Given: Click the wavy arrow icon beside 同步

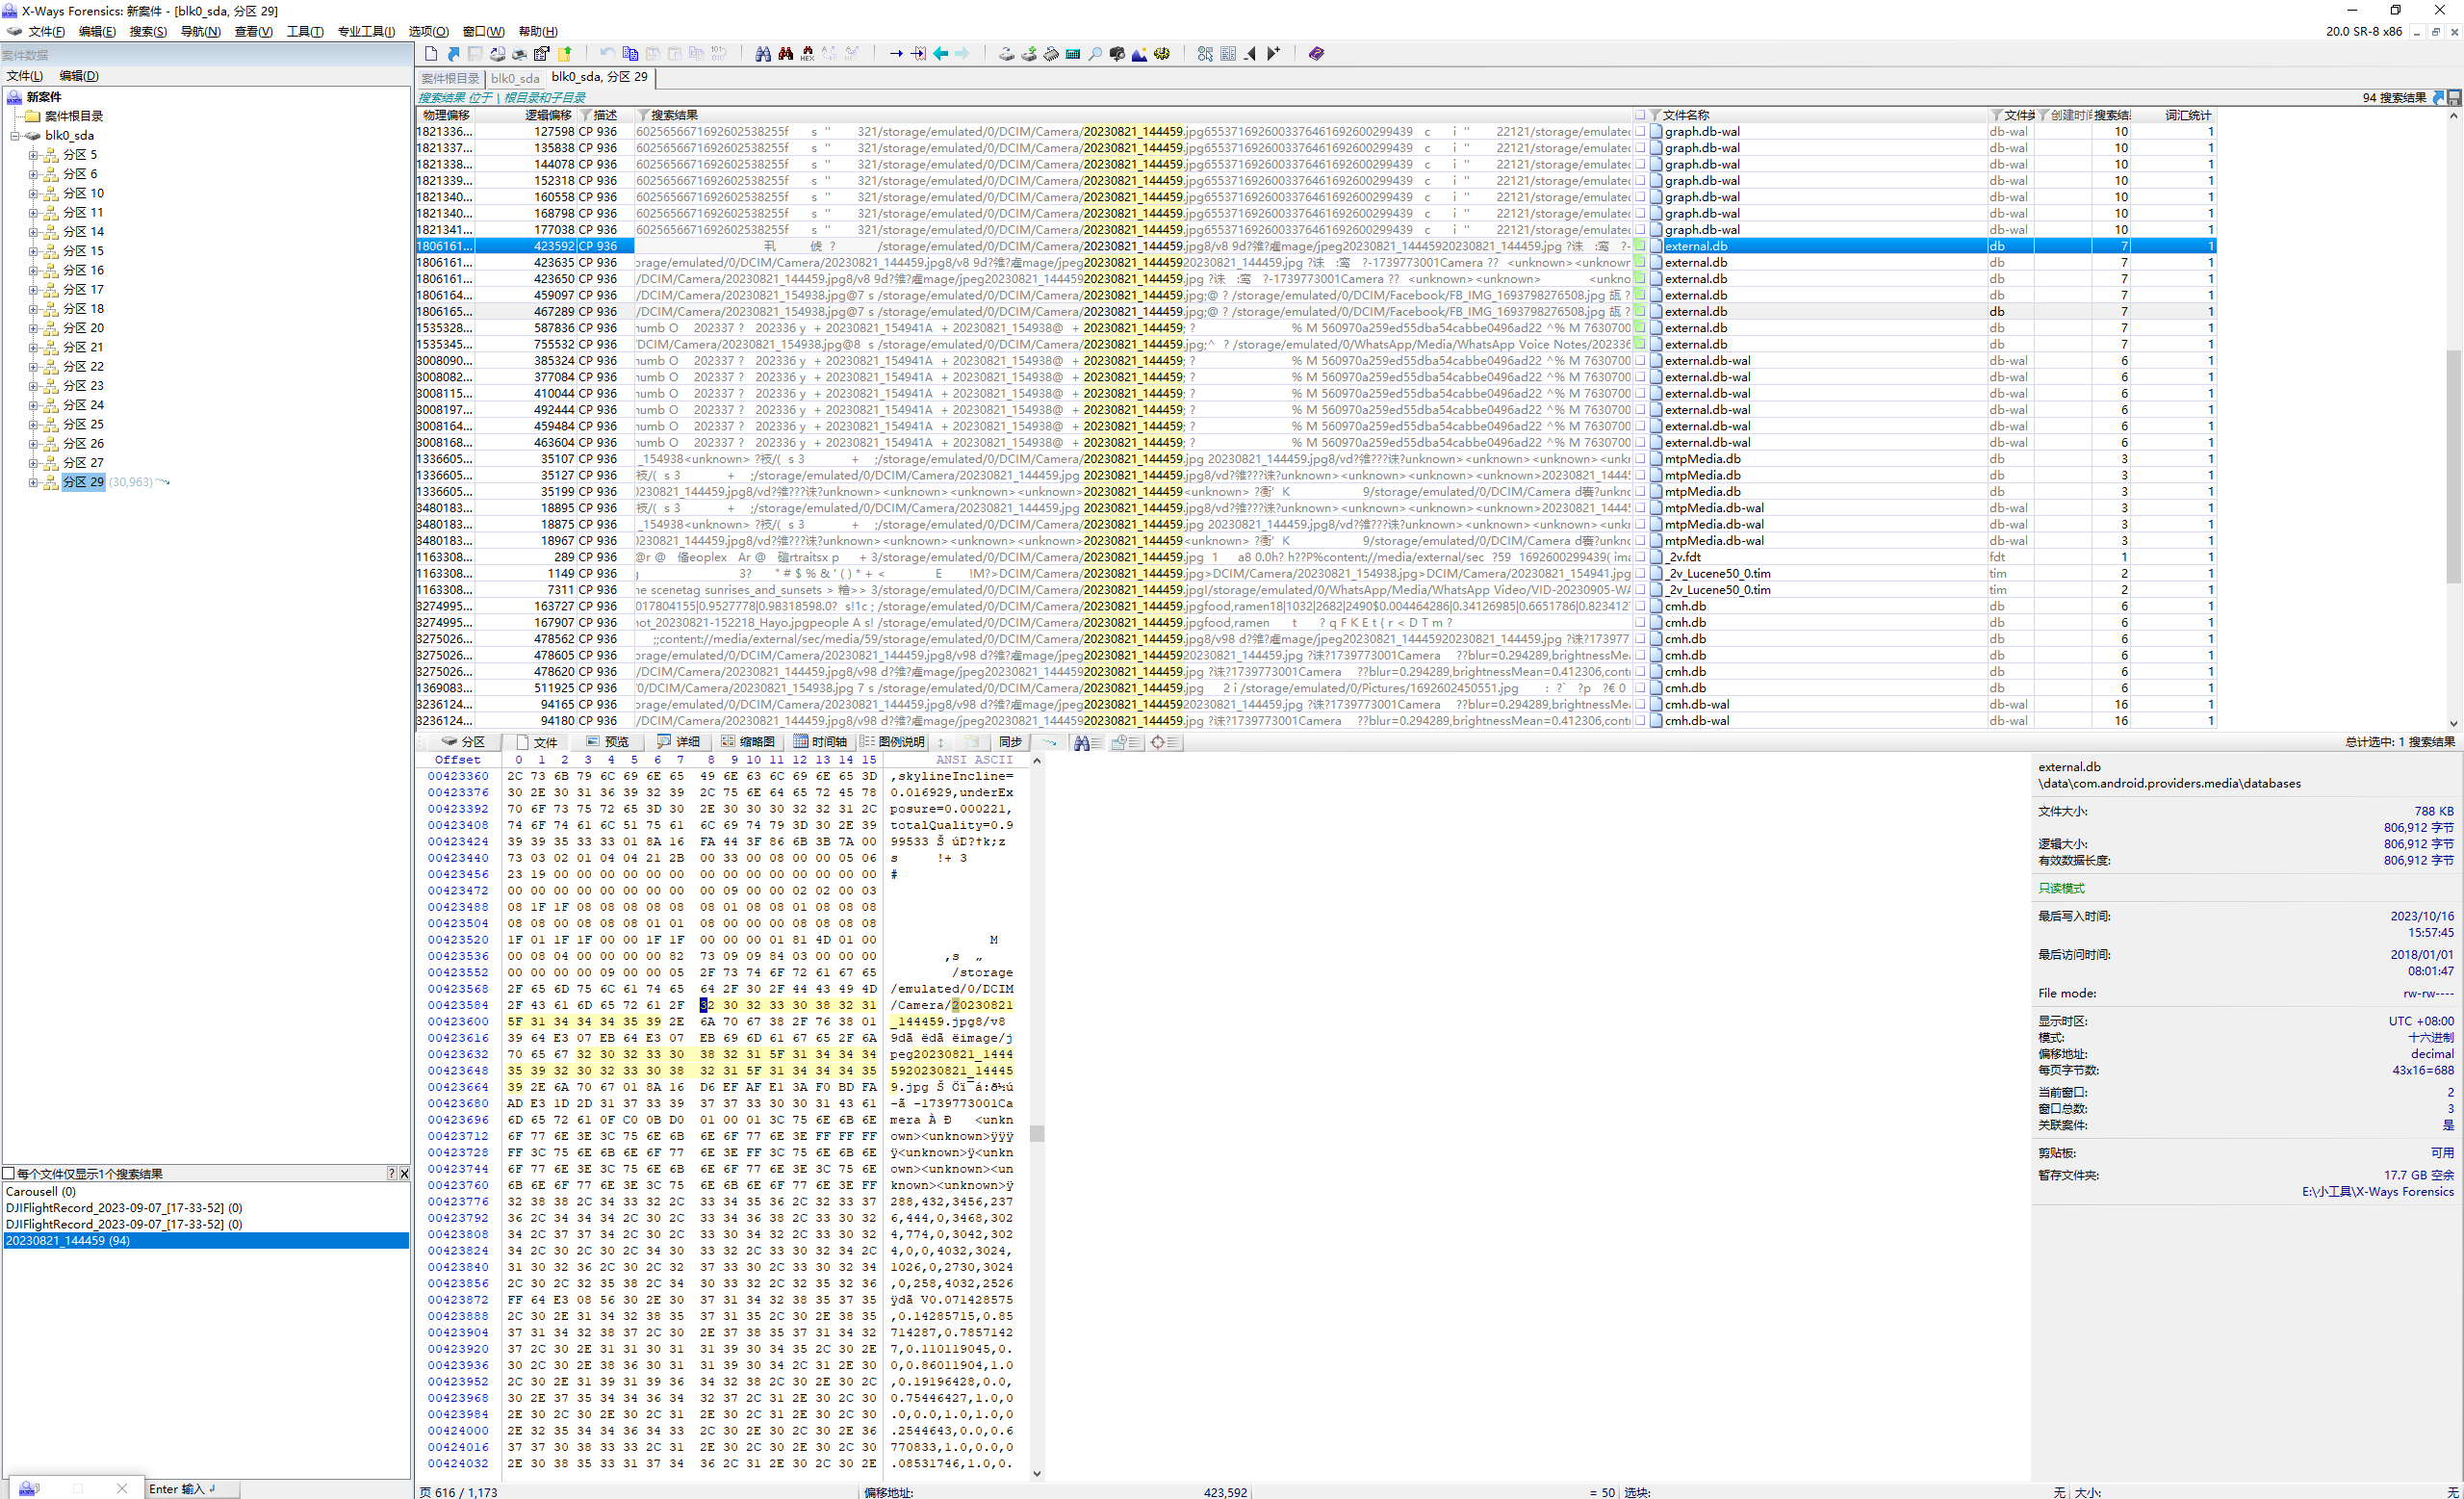Looking at the screenshot, I should pos(1049,742).
